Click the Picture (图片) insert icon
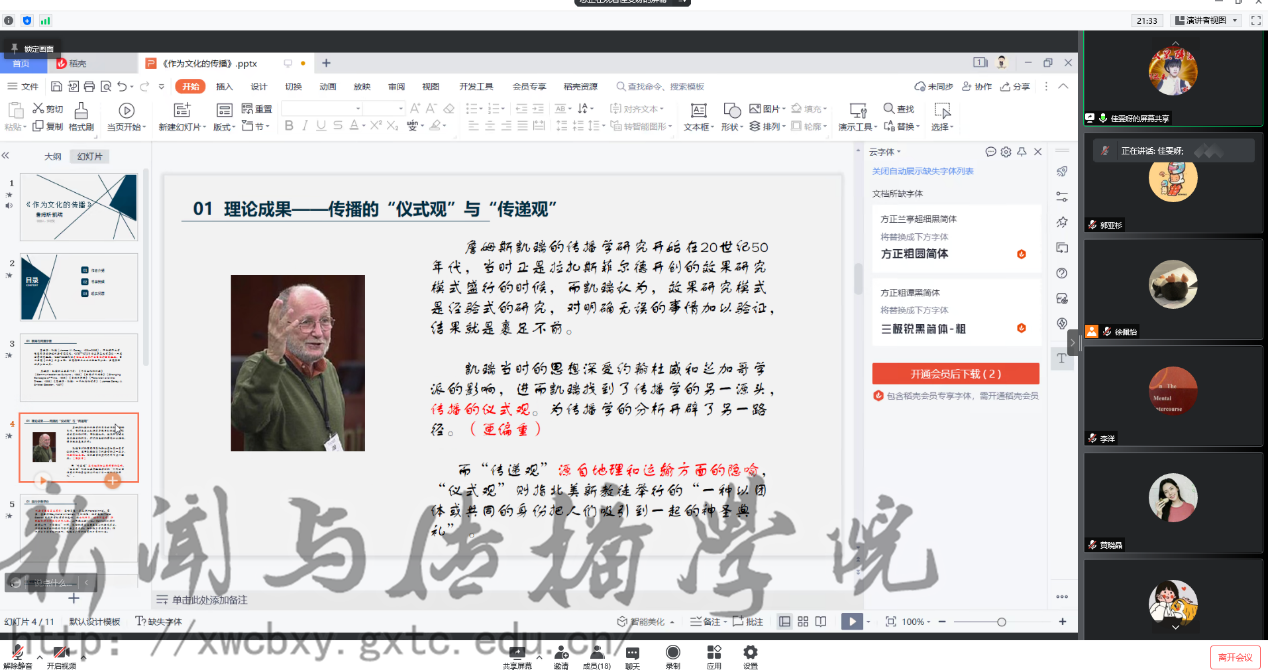1268x672 pixels. [x=754, y=109]
